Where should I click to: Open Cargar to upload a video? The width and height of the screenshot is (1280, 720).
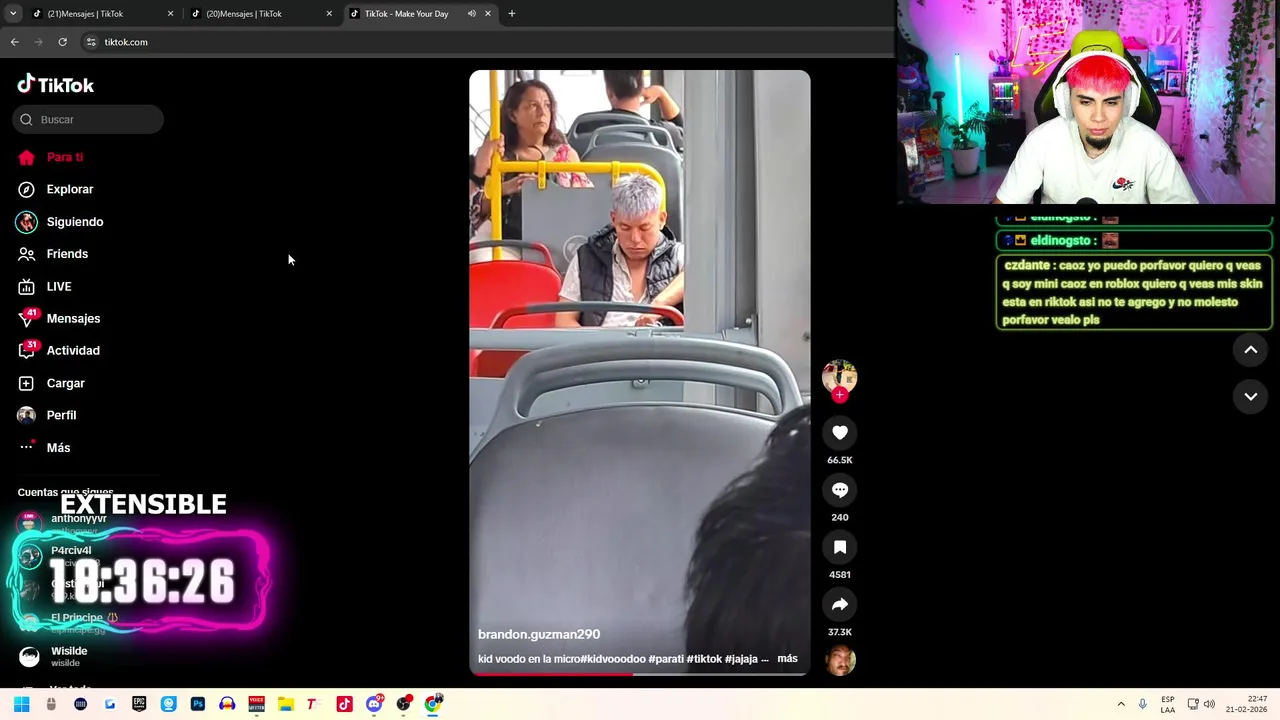tap(51, 383)
